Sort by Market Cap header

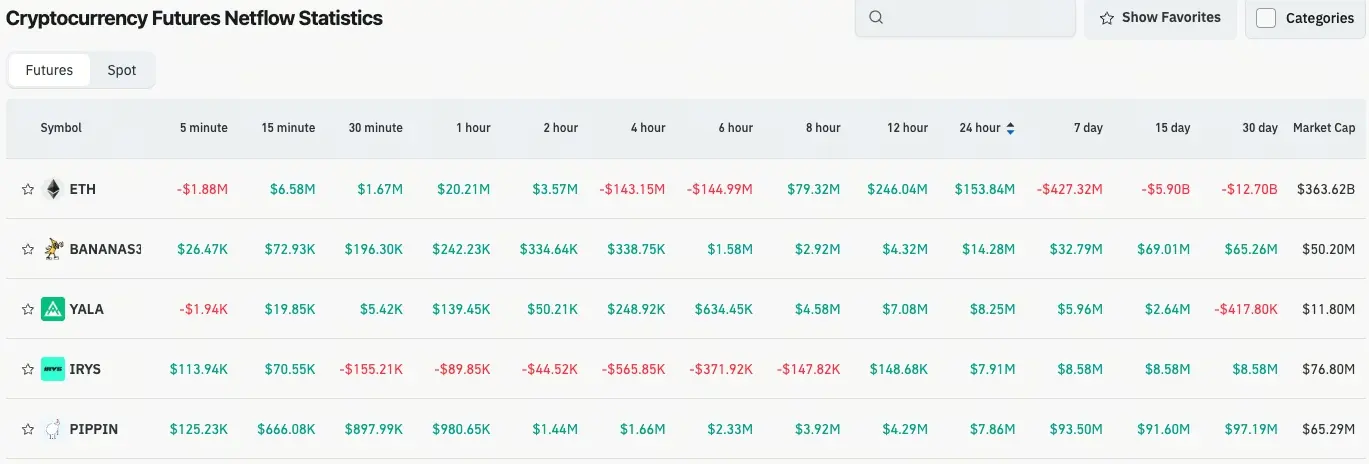point(1324,128)
